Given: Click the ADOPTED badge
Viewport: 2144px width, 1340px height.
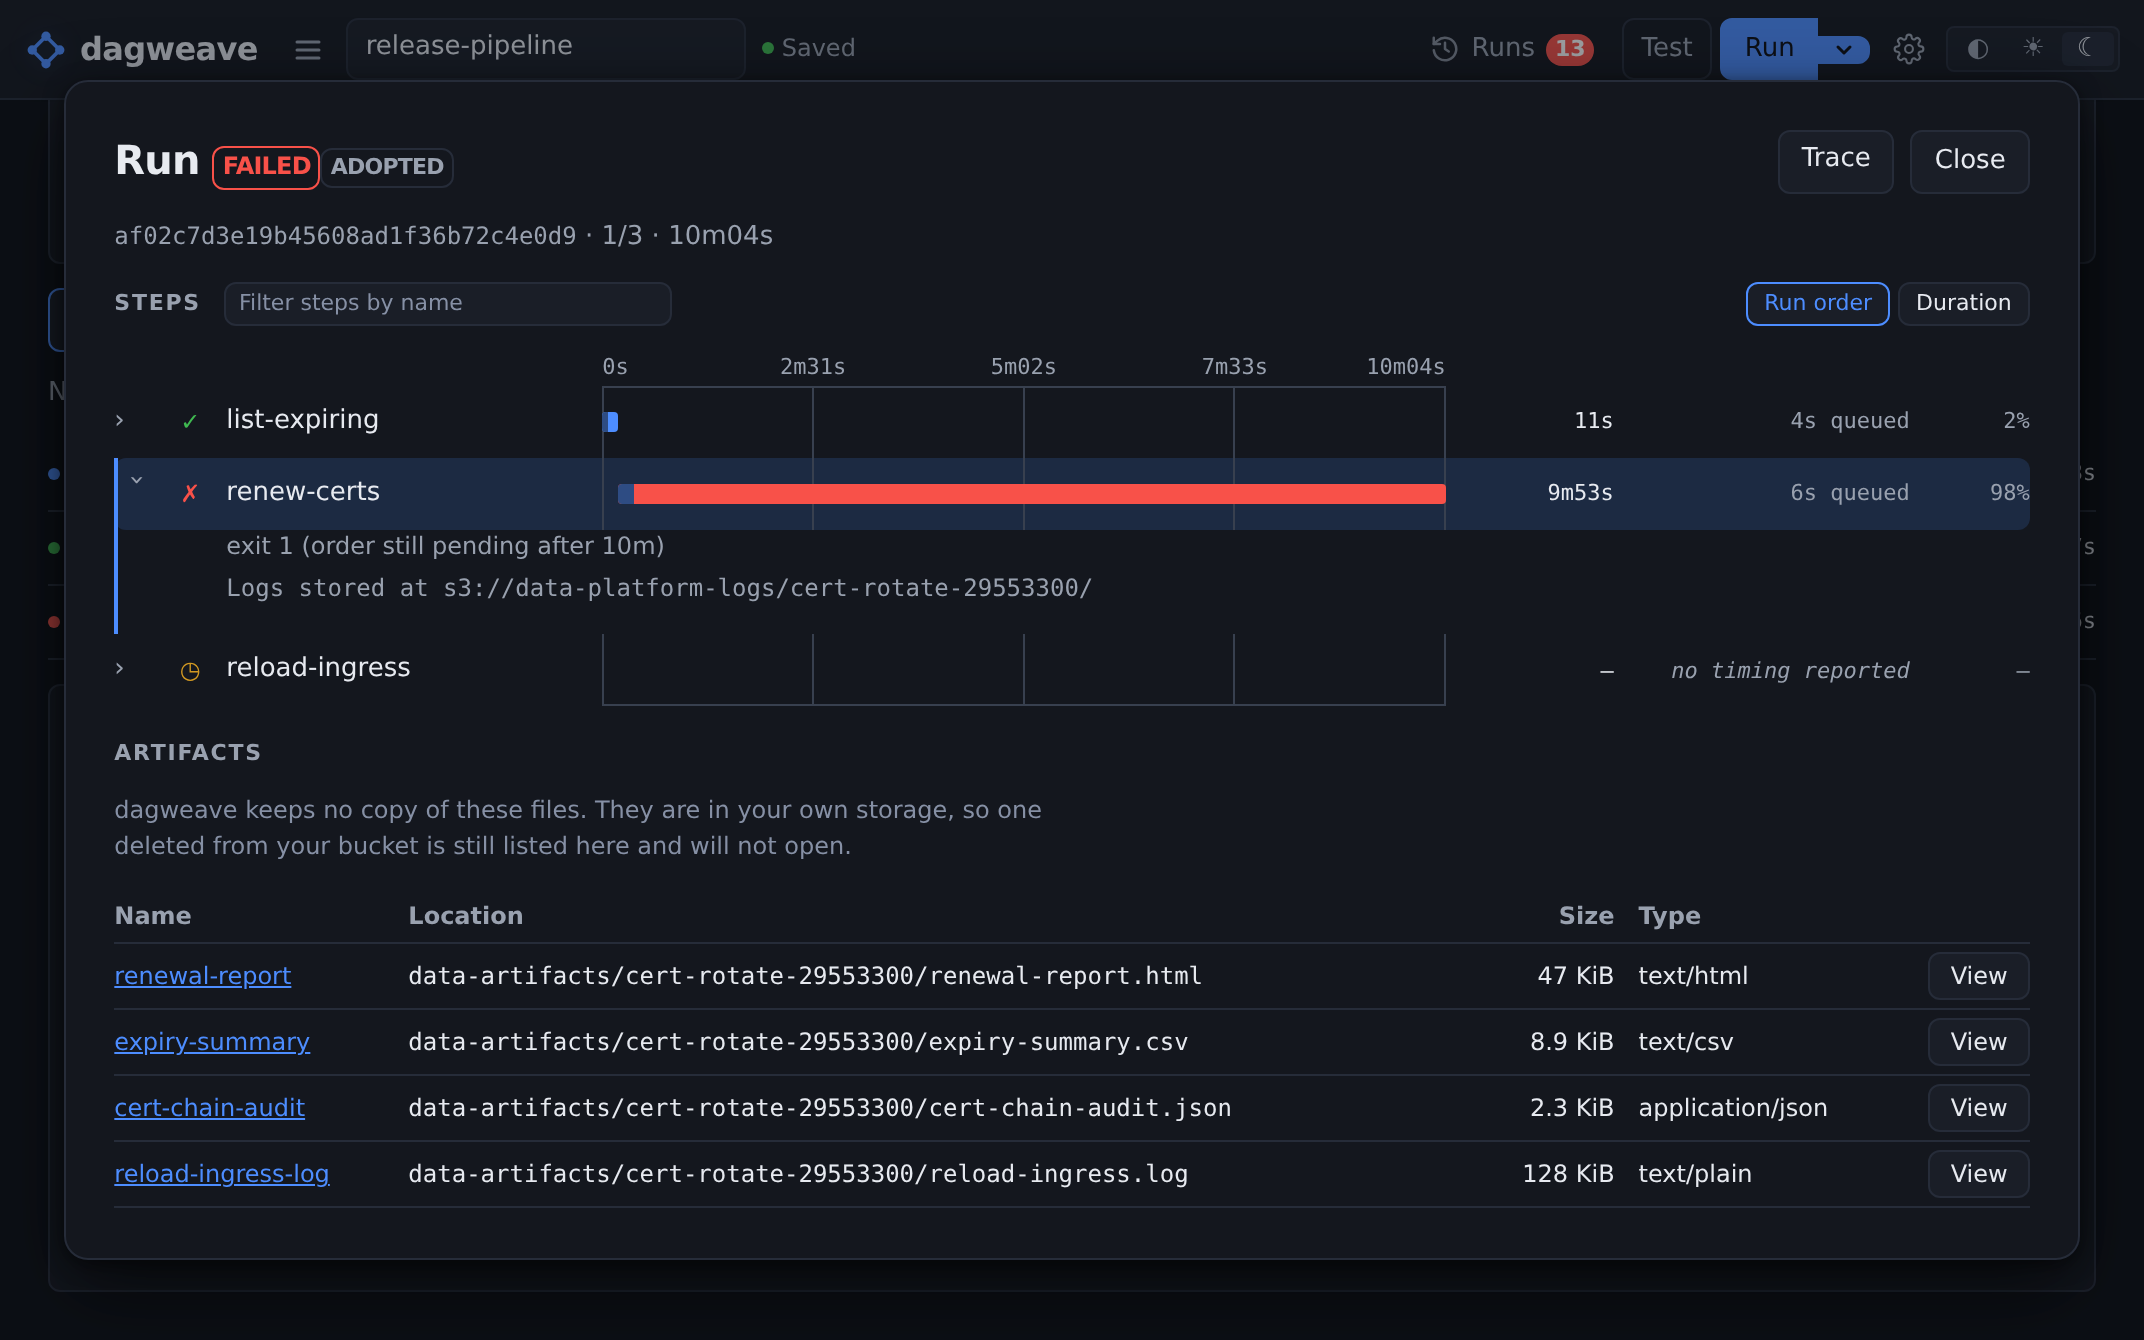Looking at the screenshot, I should pyautogui.click(x=387, y=167).
